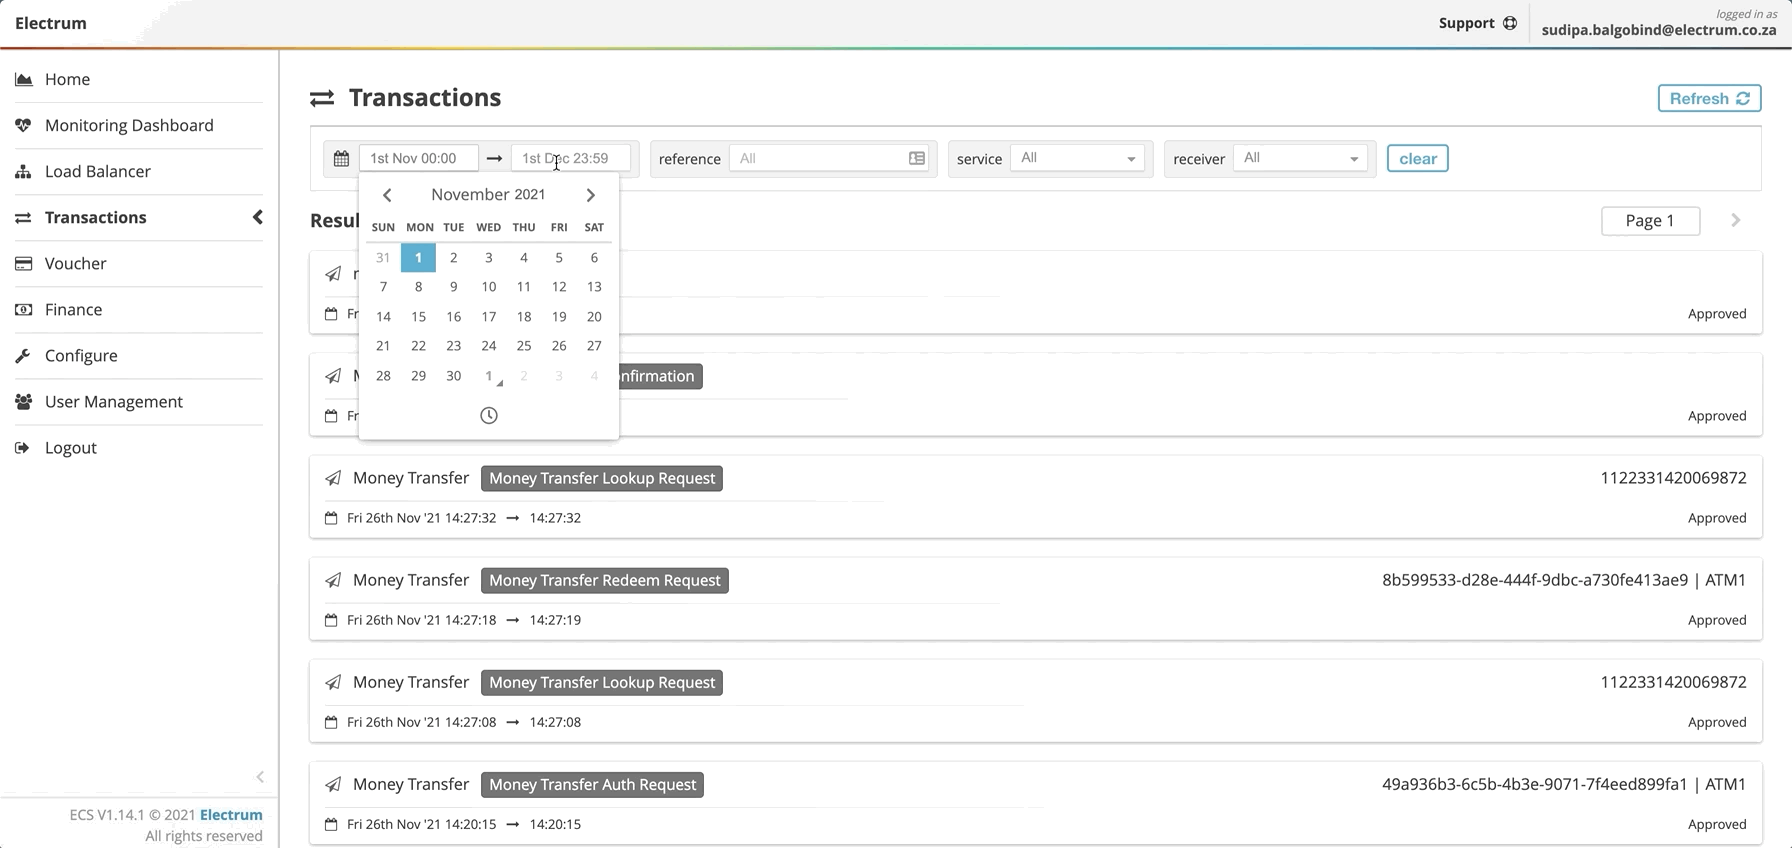Advance calendar to next month
The width and height of the screenshot is (1792, 848).
[x=590, y=195]
